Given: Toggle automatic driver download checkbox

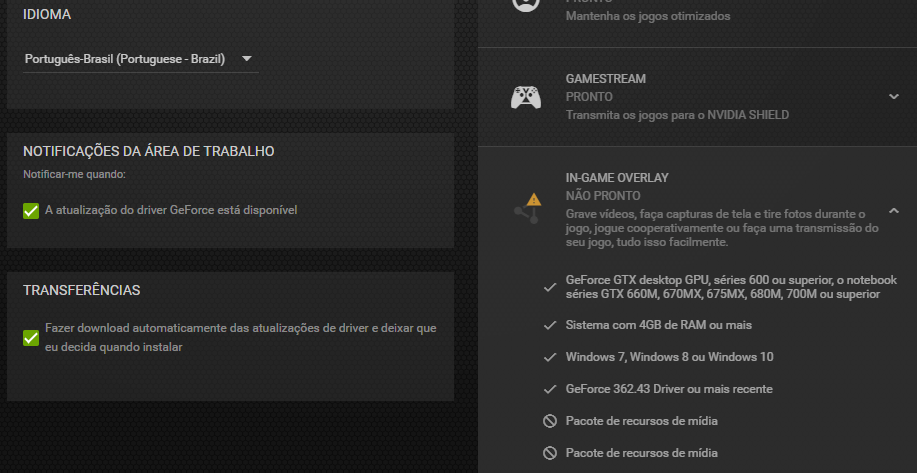Looking at the screenshot, I should [x=31, y=338].
